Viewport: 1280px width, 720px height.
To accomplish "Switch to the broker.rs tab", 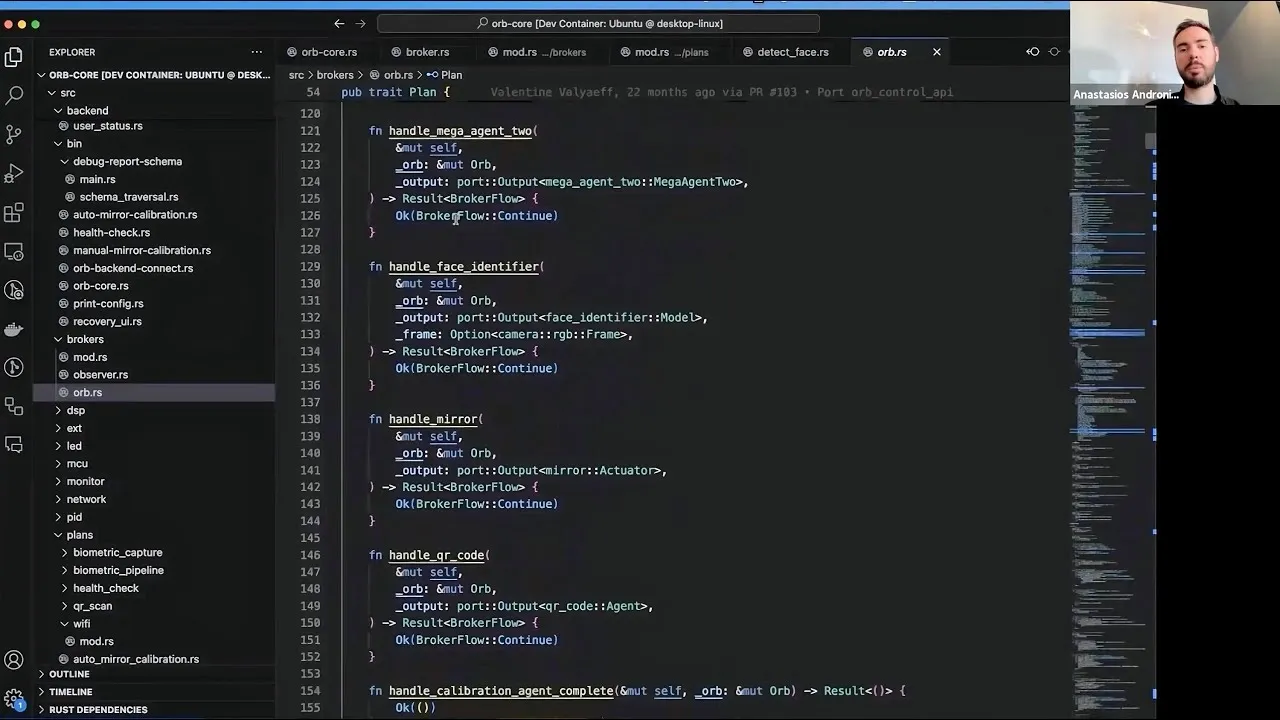I will pyautogui.click(x=427, y=52).
